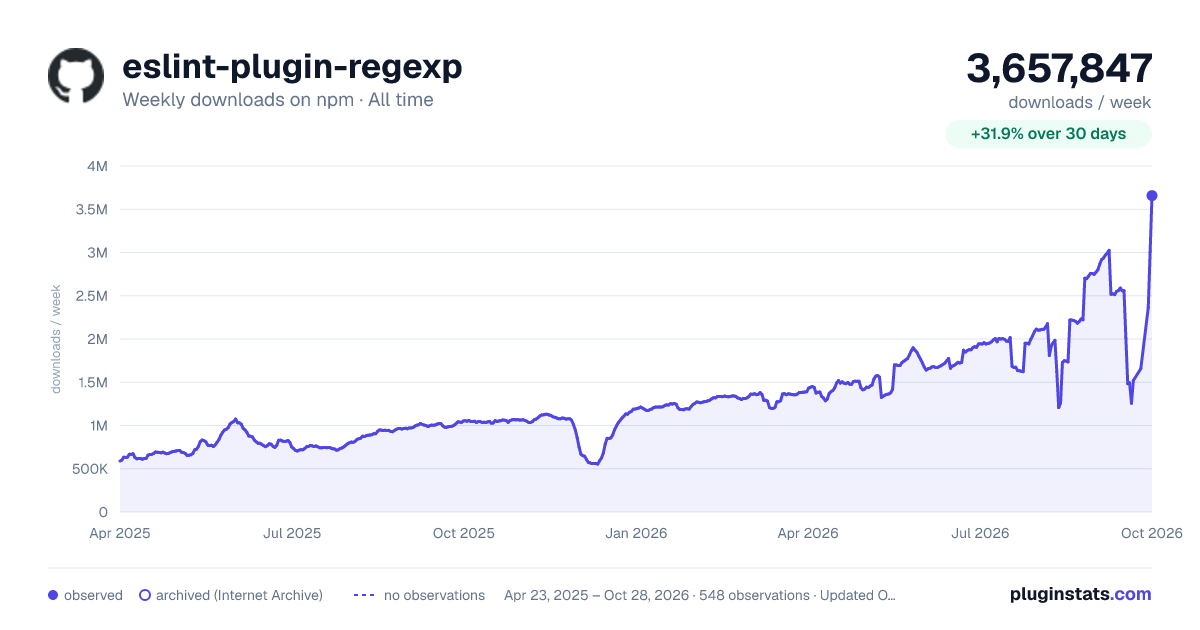The height and width of the screenshot is (630, 1200).
Task: Click the 2M y-axis label
Action: click(x=98, y=339)
